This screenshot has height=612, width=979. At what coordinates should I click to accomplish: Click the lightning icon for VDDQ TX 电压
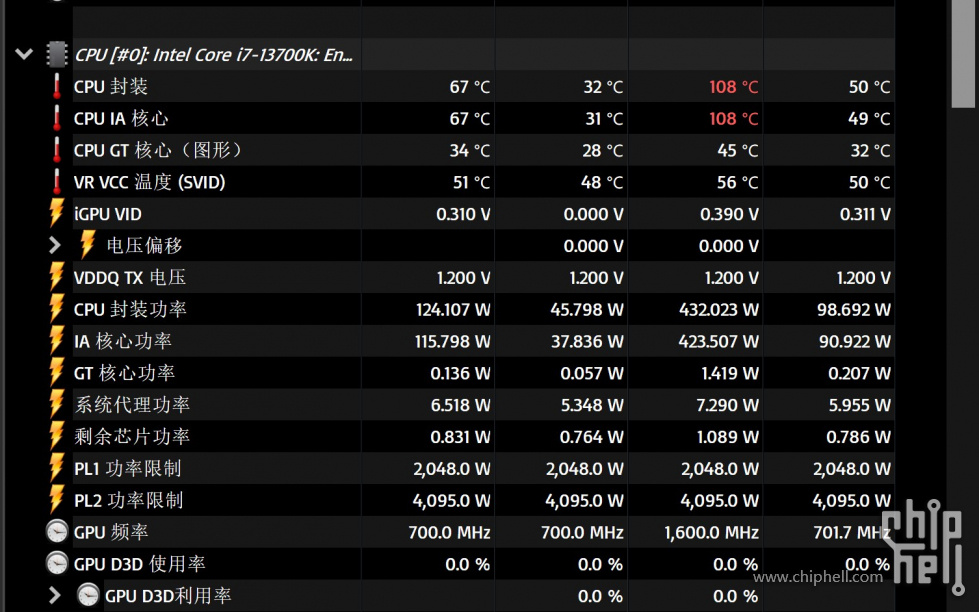[57, 277]
